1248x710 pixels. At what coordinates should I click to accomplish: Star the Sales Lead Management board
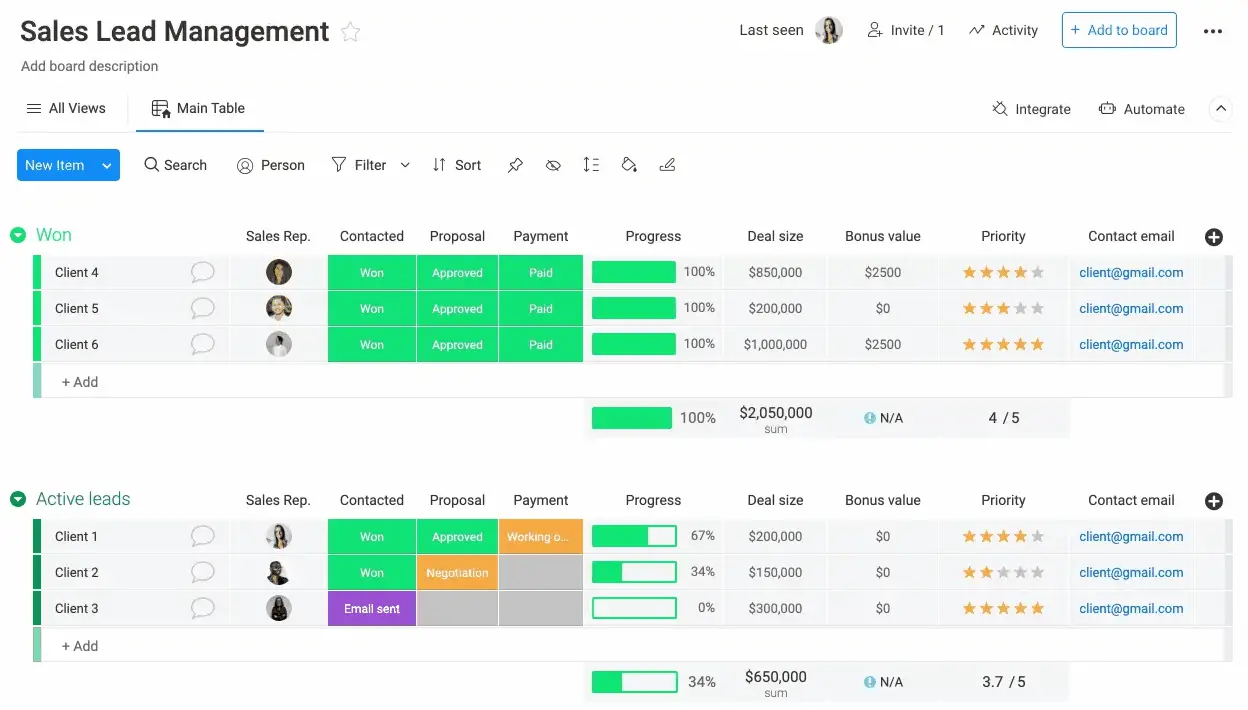click(x=350, y=32)
